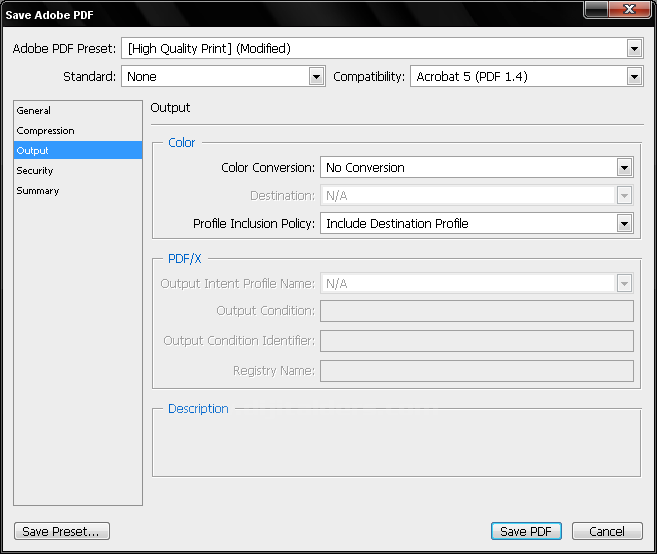Select the Security section in sidebar
The image size is (657, 554).
coord(78,170)
